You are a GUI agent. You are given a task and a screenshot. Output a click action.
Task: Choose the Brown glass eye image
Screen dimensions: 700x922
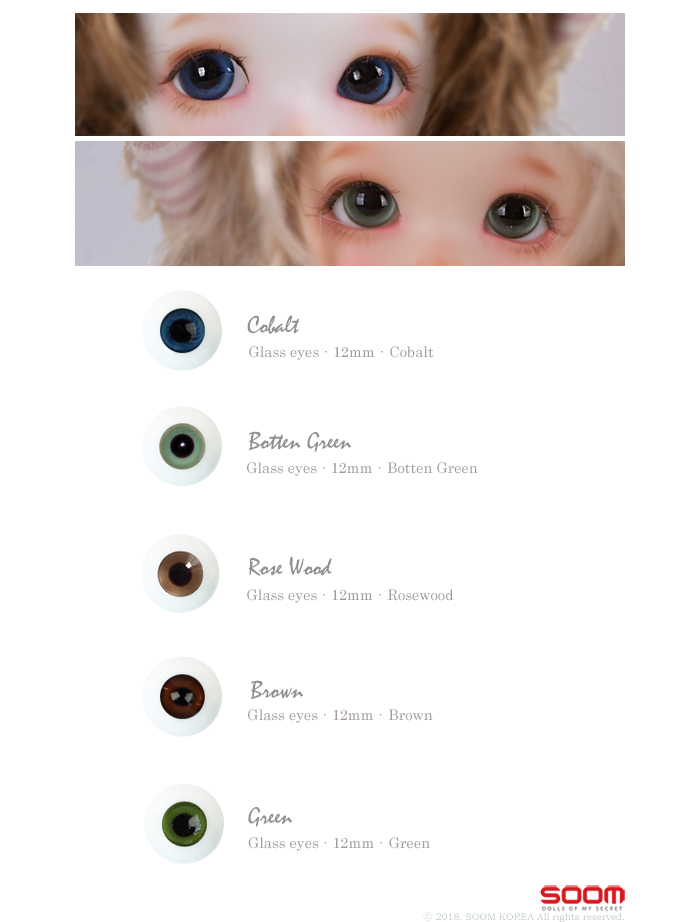point(182,696)
